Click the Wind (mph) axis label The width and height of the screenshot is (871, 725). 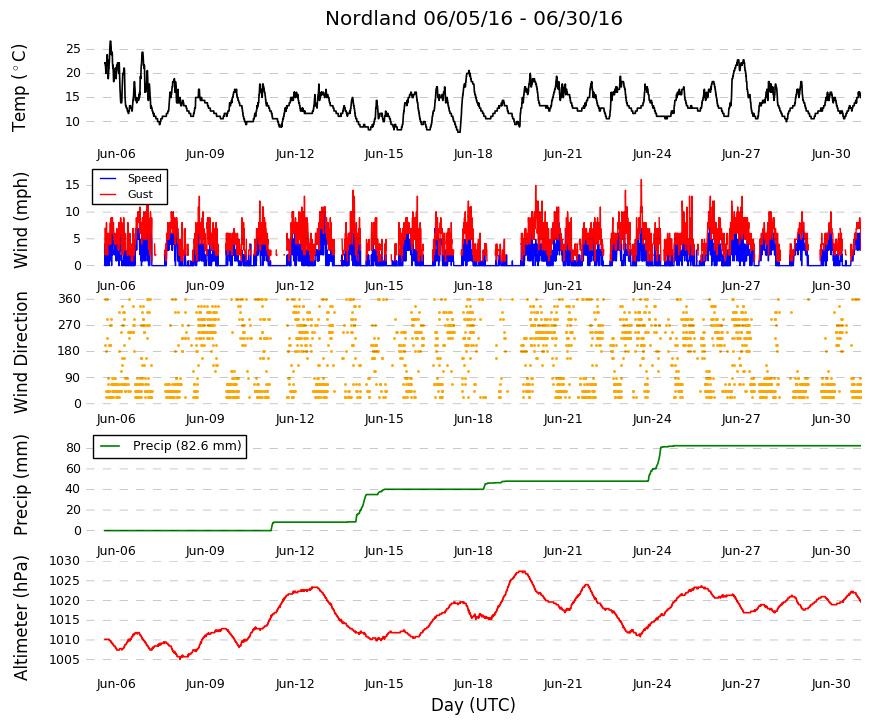pos(20,221)
